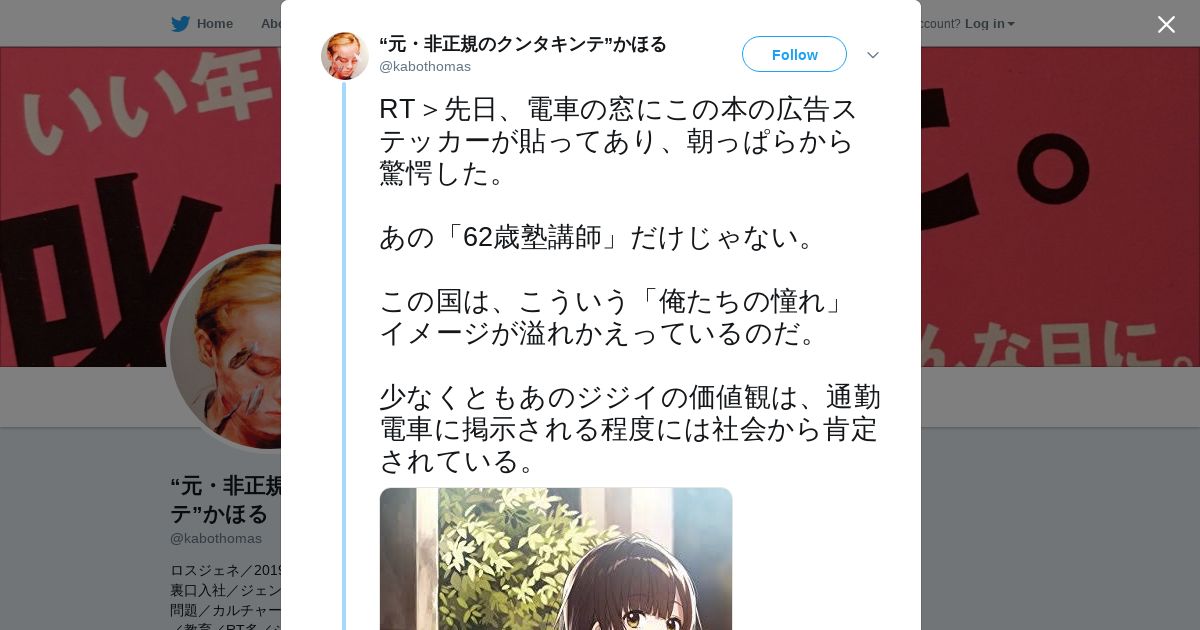Open the About item in the top bar

pyautogui.click(x=270, y=24)
